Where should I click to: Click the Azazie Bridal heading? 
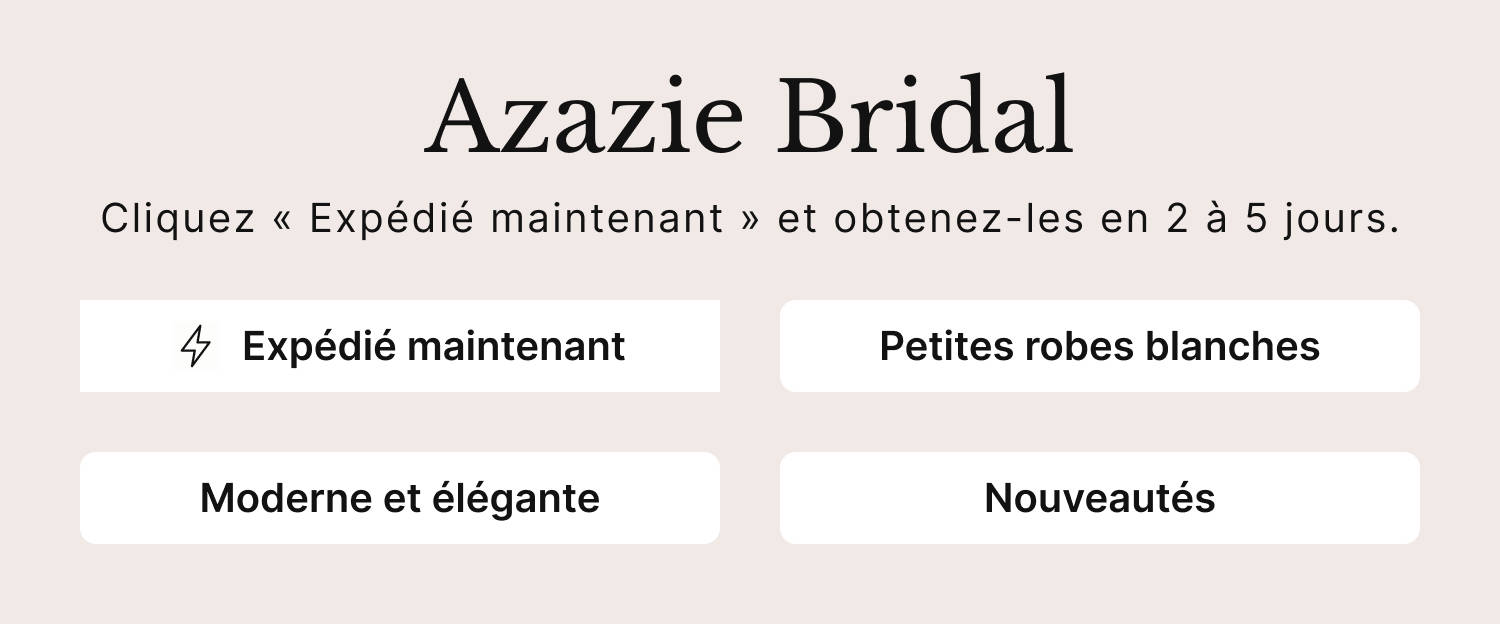click(750, 118)
